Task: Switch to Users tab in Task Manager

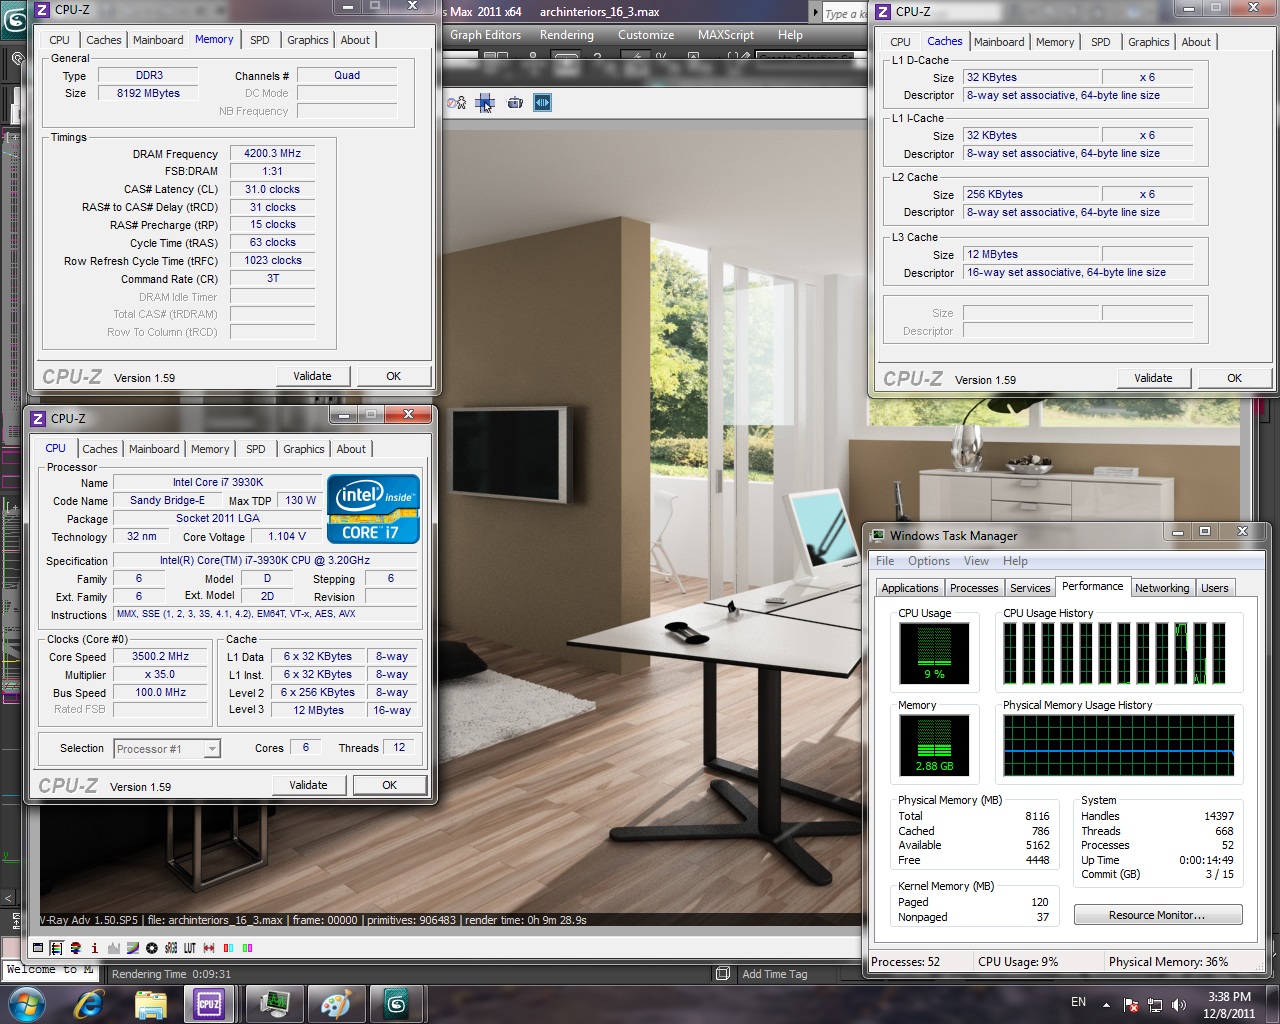Action: pos(1215,588)
